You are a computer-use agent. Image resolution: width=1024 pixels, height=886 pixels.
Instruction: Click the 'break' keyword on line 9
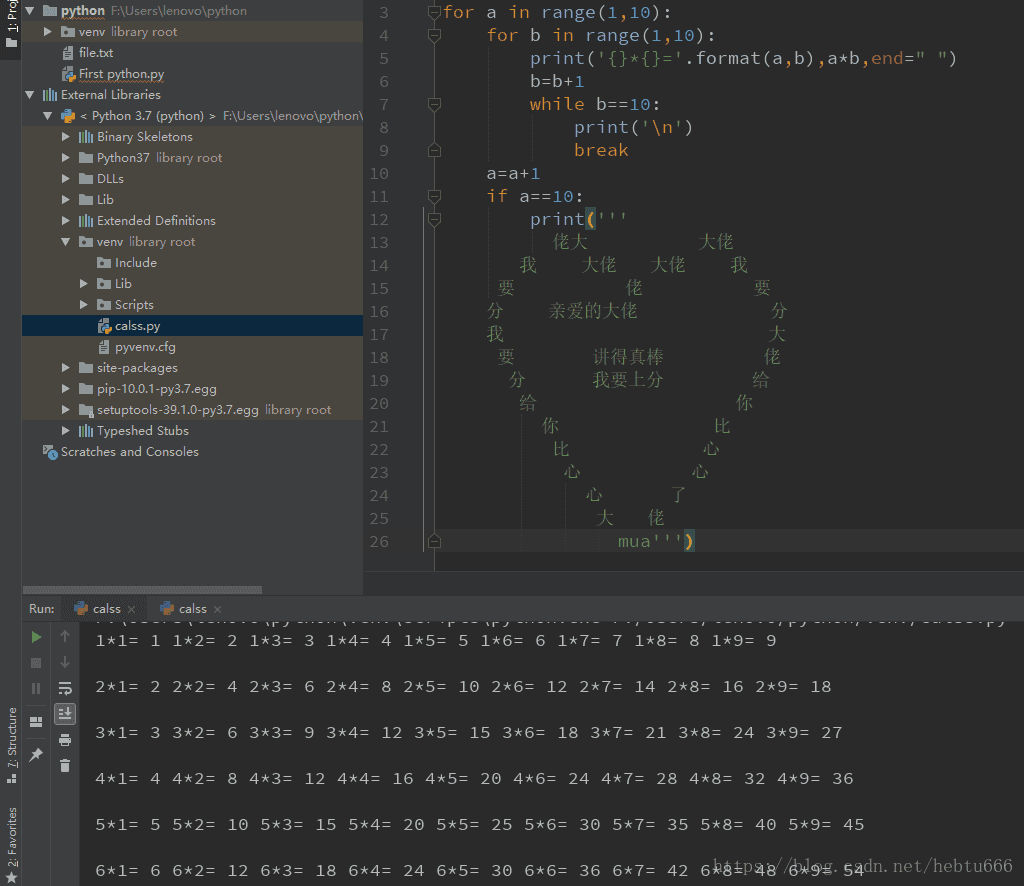coord(601,150)
